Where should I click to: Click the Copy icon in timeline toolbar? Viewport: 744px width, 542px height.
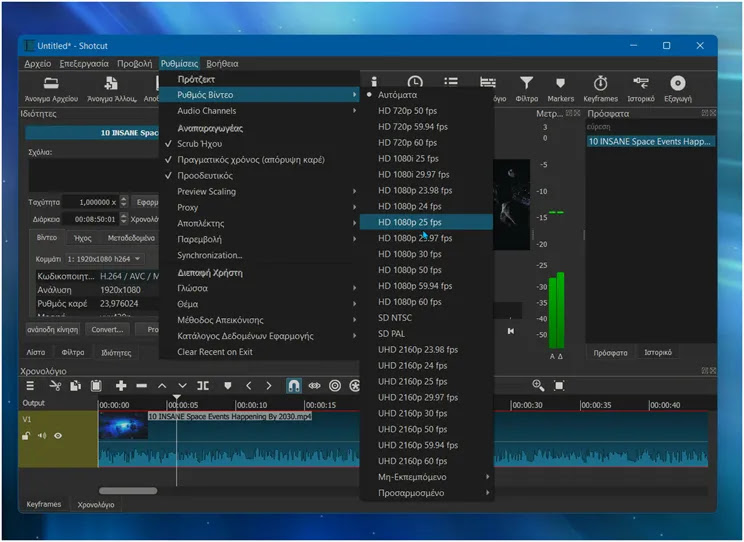(75, 386)
